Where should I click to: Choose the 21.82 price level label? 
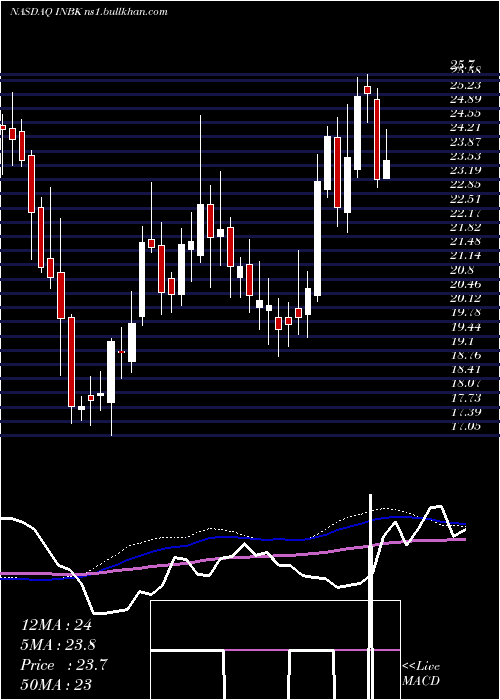pyautogui.click(x=464, y=228)
